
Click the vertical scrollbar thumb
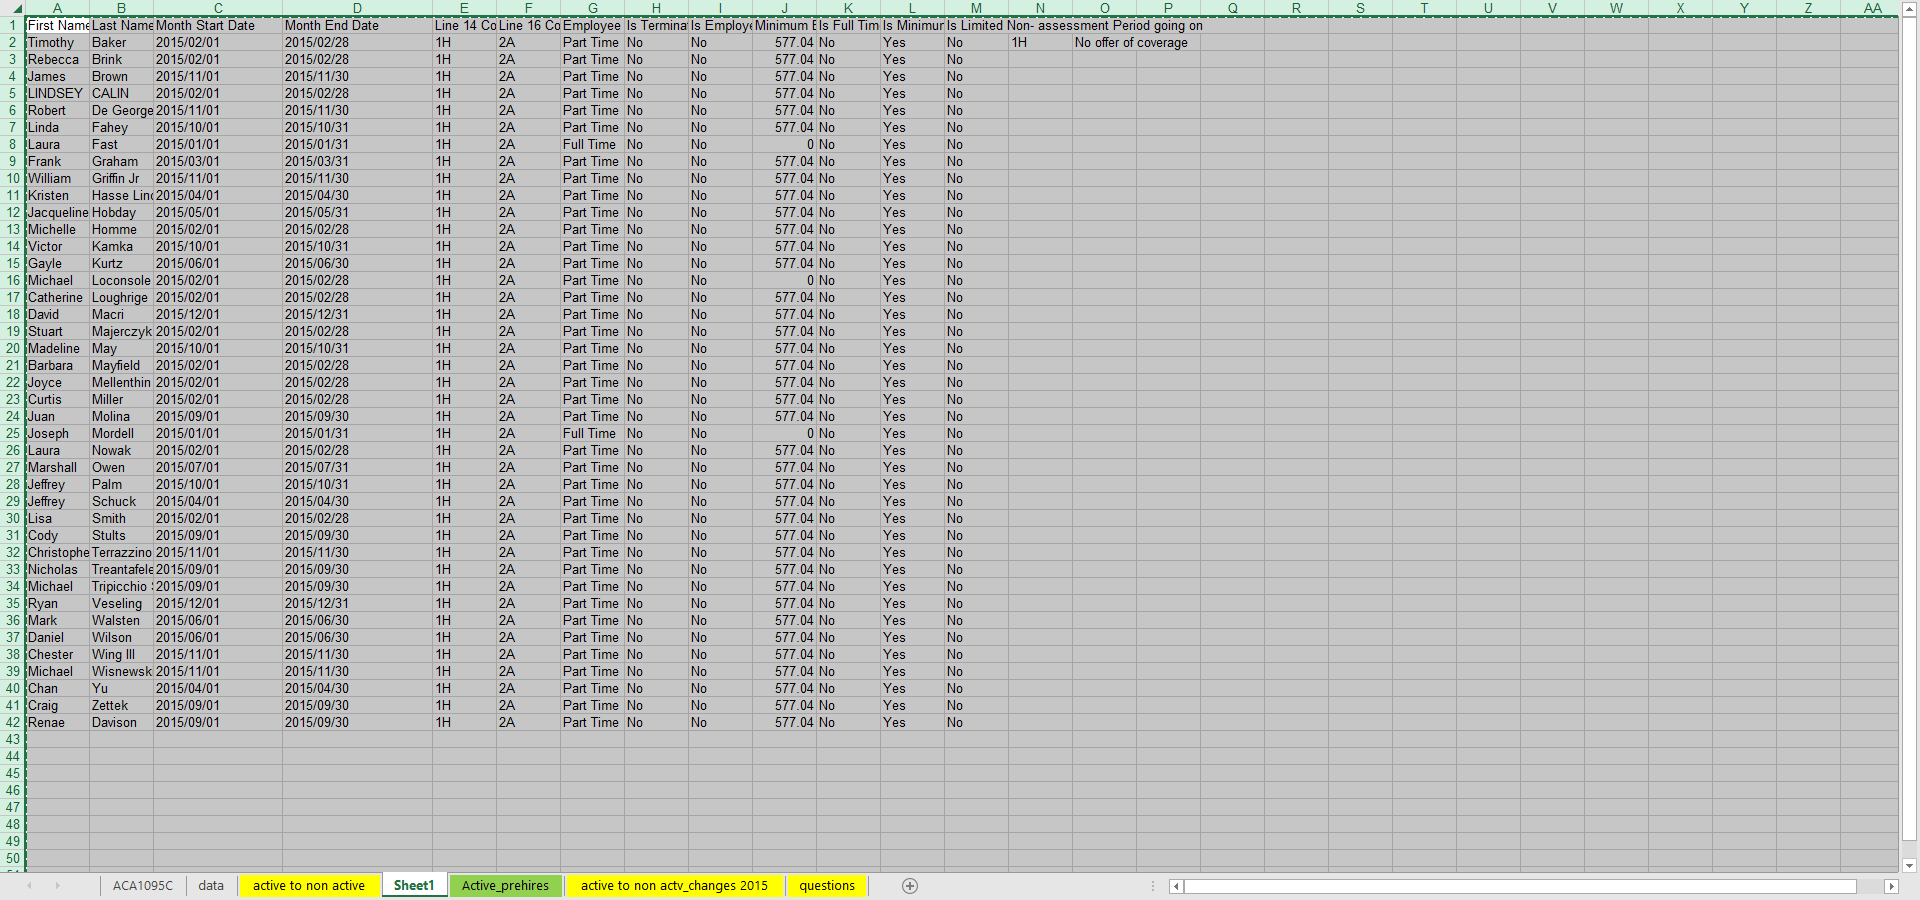pos(1910,400)
